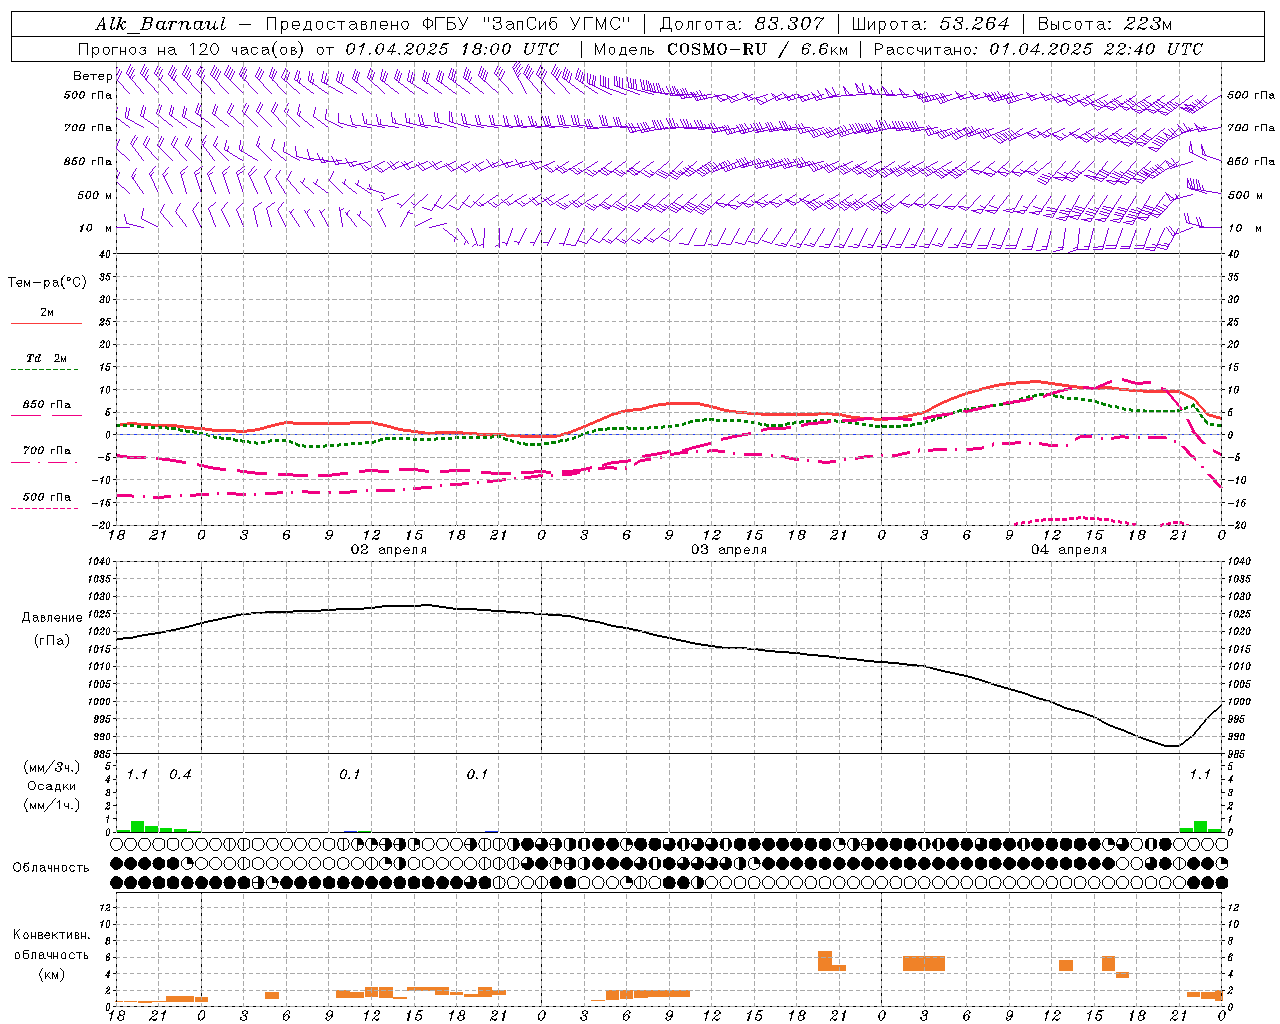Select the 04 апреля date label
This screenshot has height=1024, width=1280.
point(1069,550)
